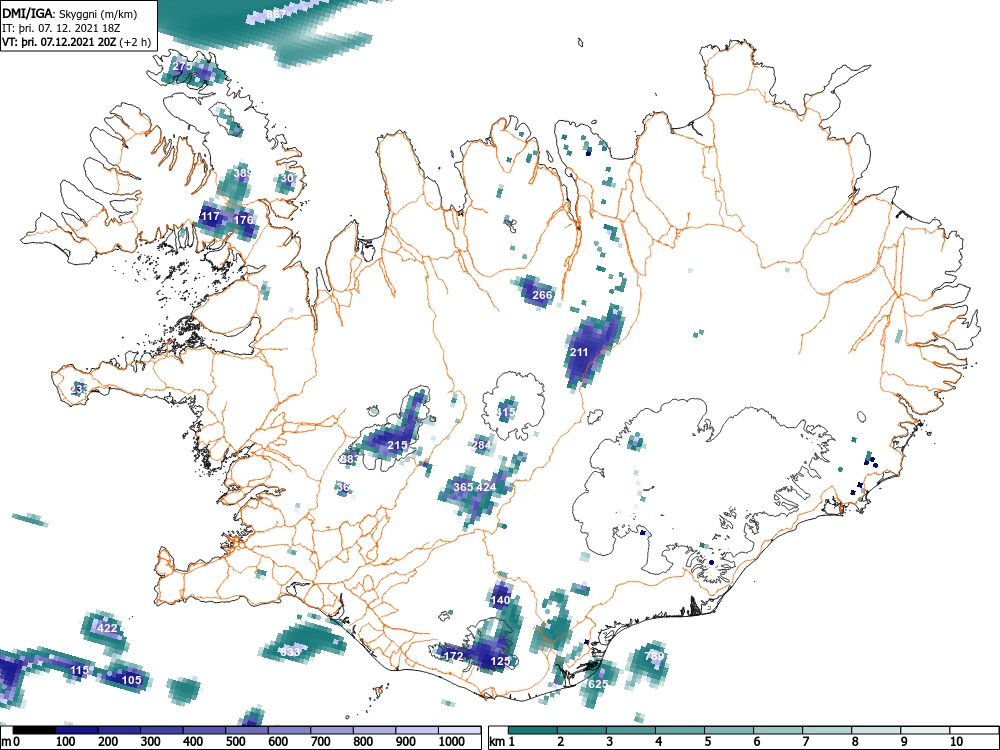Viewport: 1000px width, 750px height.
Task: Click the 5–6 km teal legend segment
Action: [x=729, y=730]
